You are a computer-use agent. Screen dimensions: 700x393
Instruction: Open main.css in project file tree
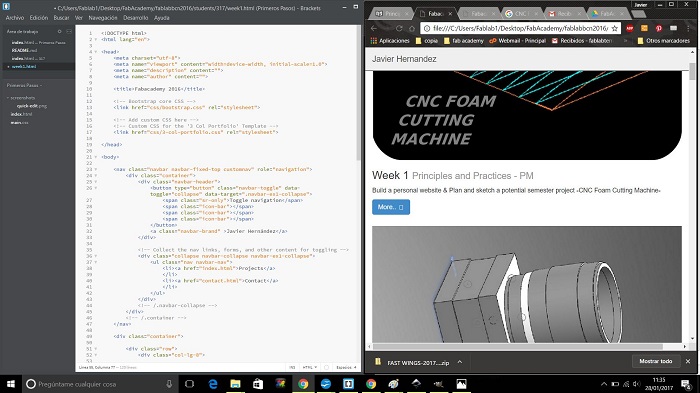20,123
